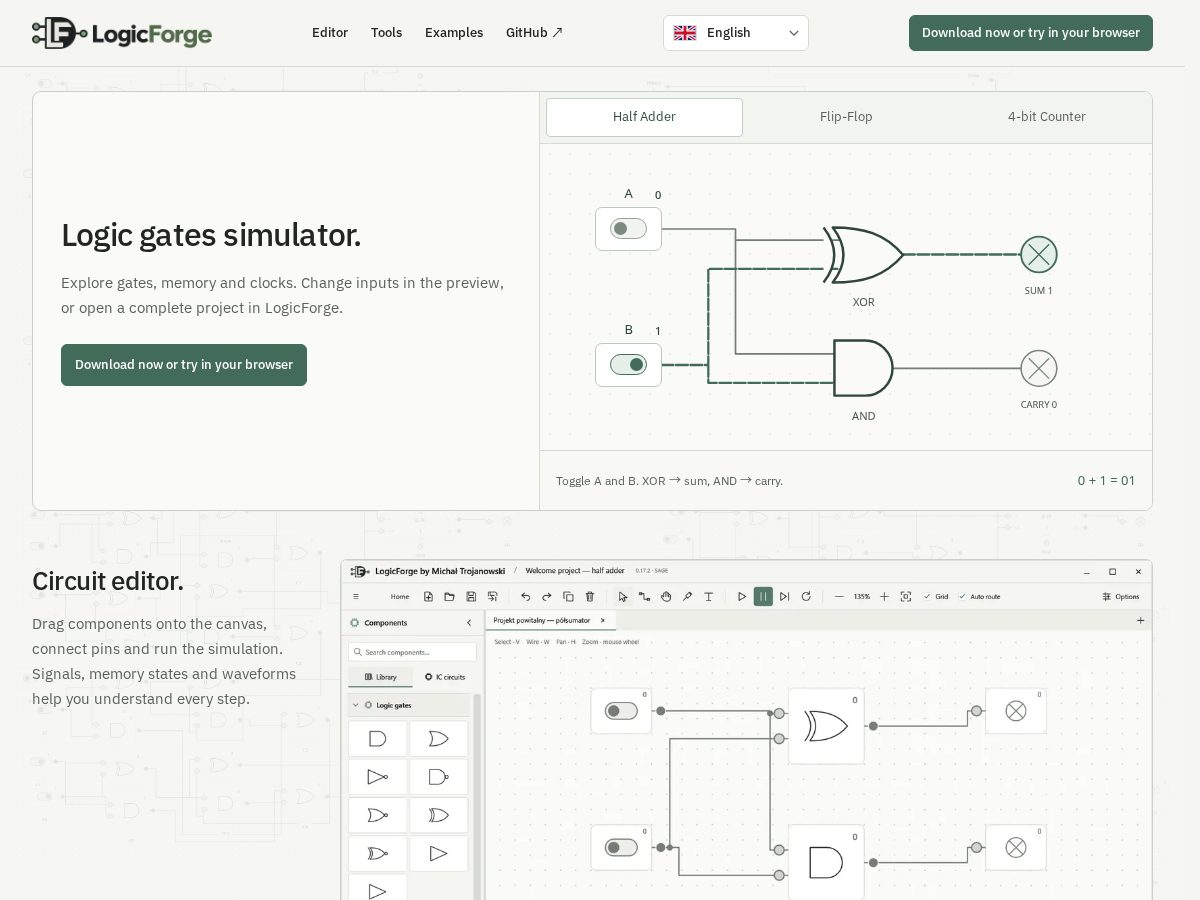Click the New file icon in editor toolbar
This screenshot has width=1200, height=900.
coord(428,597)
